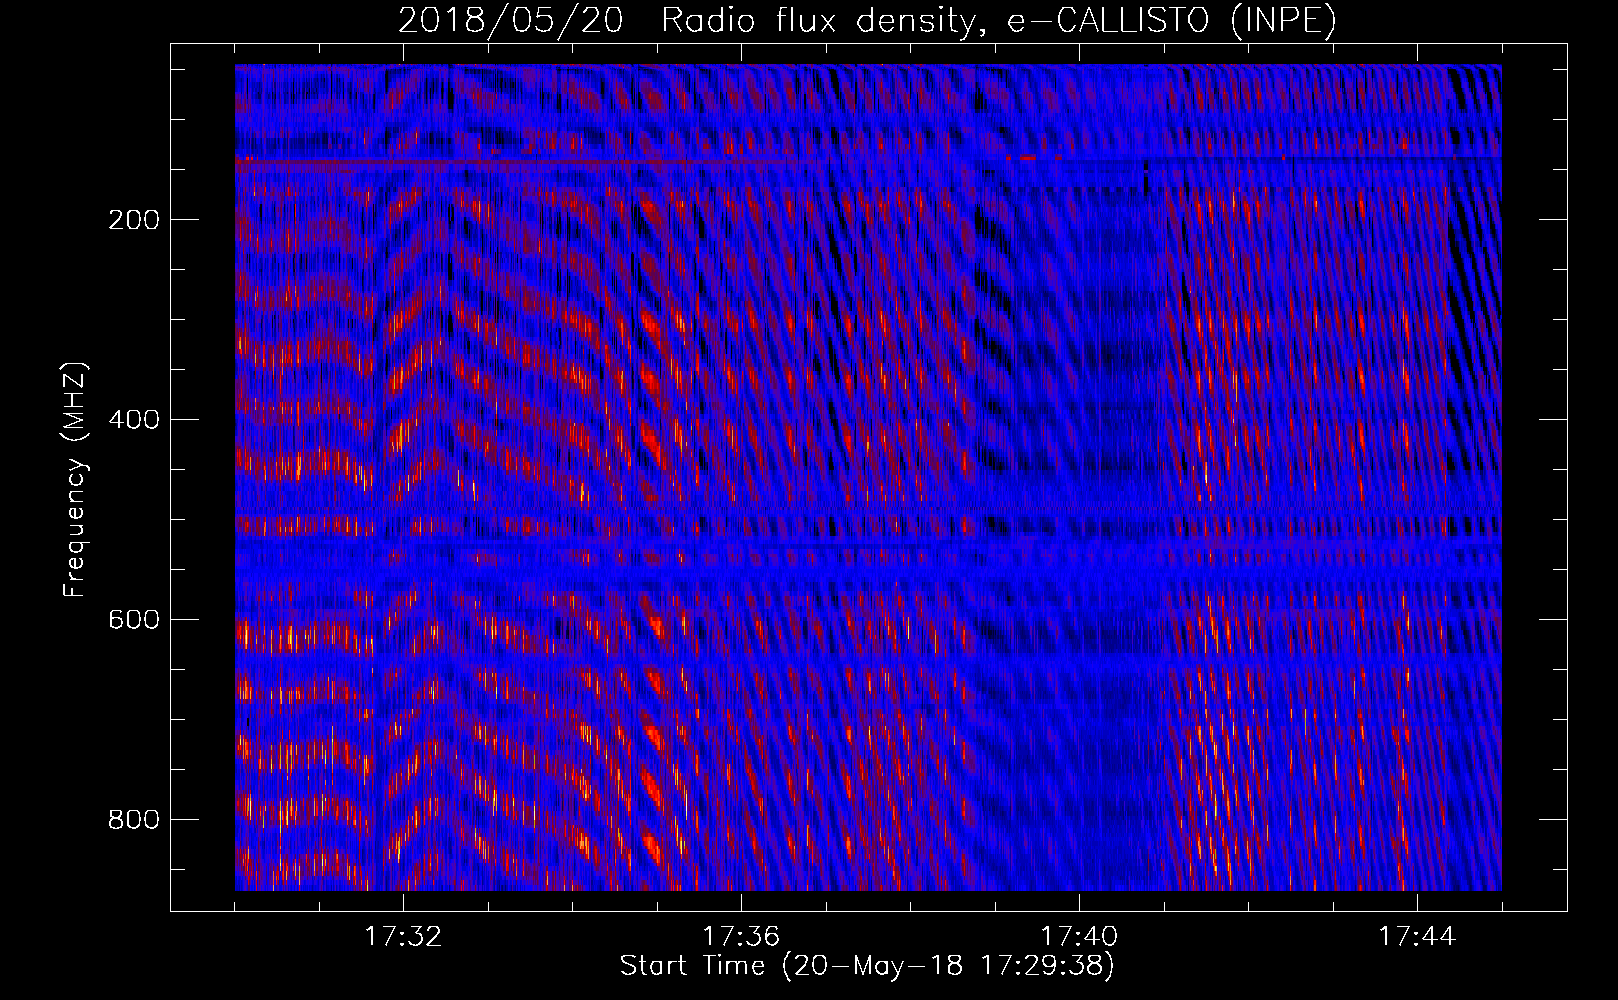Click the "Start Time (20-May-18 17:29:38)" axis label
This screenshot has height=1000, width=1618.
[867, 966]
